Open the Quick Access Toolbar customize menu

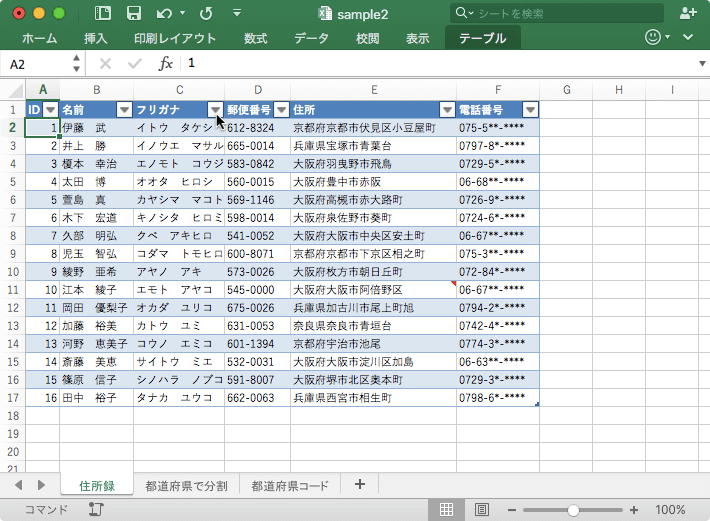pos(237,13)
